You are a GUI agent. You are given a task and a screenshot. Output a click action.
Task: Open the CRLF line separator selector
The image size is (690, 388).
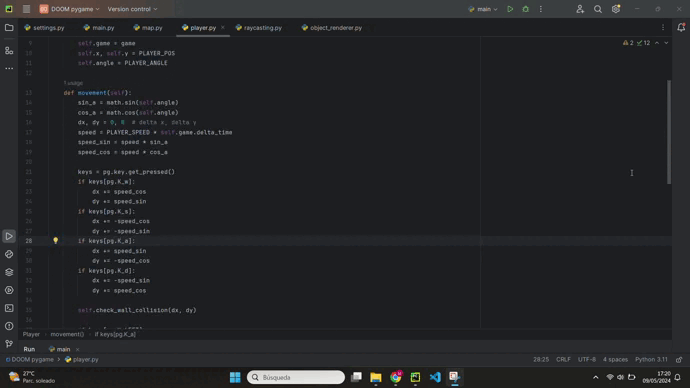point(563,359)
